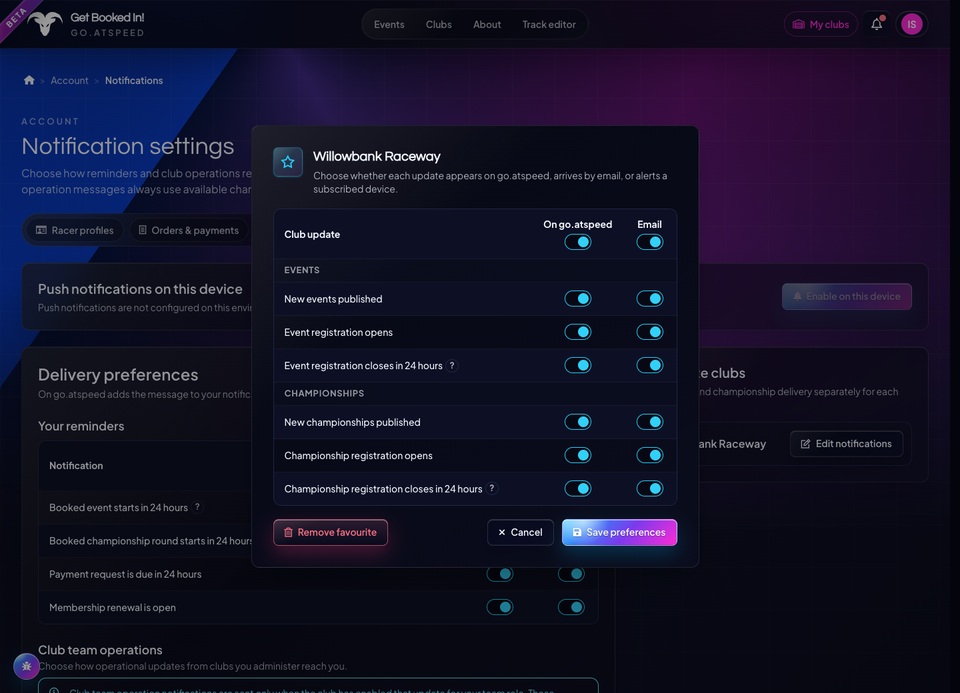
Task: Click Save preferences button
Action: 619,533
